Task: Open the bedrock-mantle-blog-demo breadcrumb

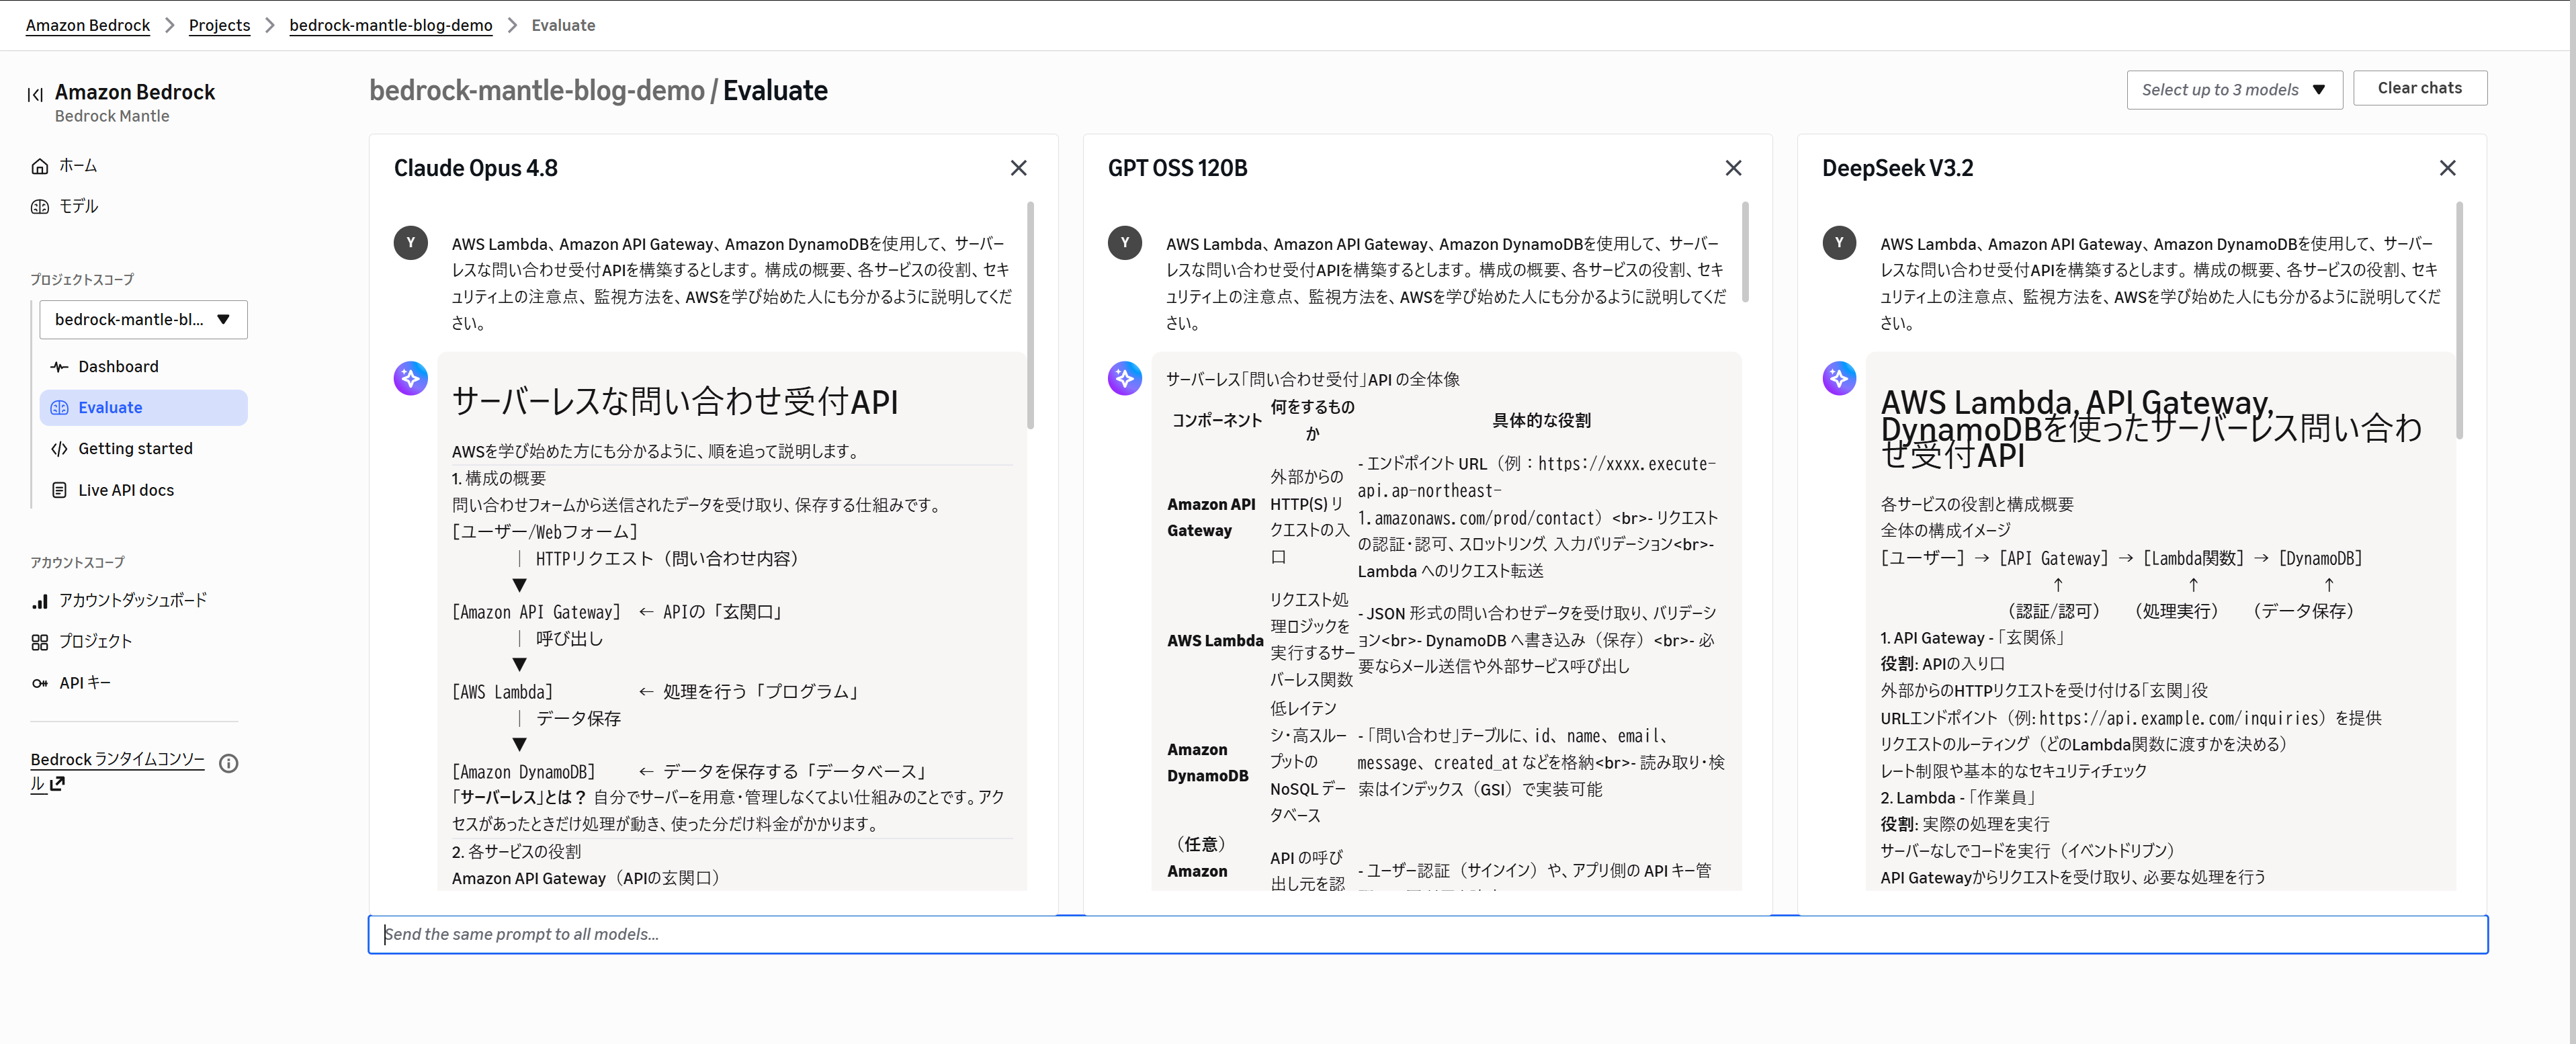Action: pyautogui.click(x=390, y=25)
